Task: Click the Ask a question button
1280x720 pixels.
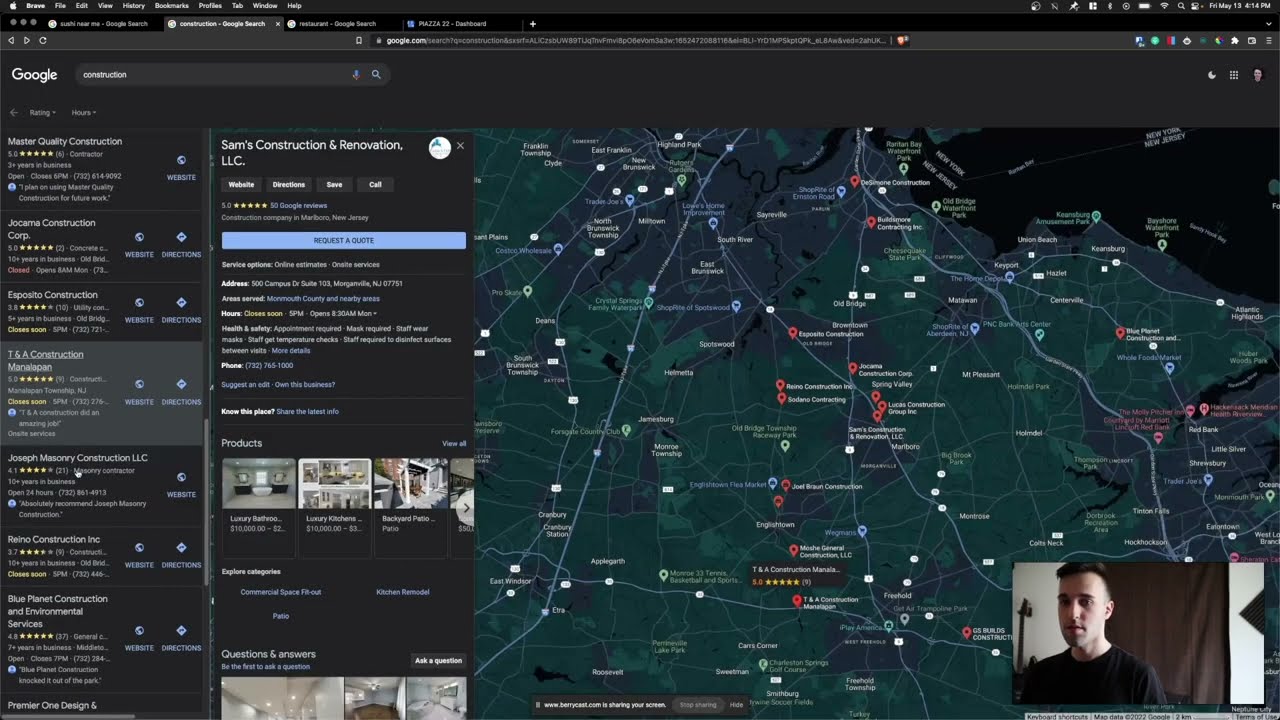Action: click(439, 661)
